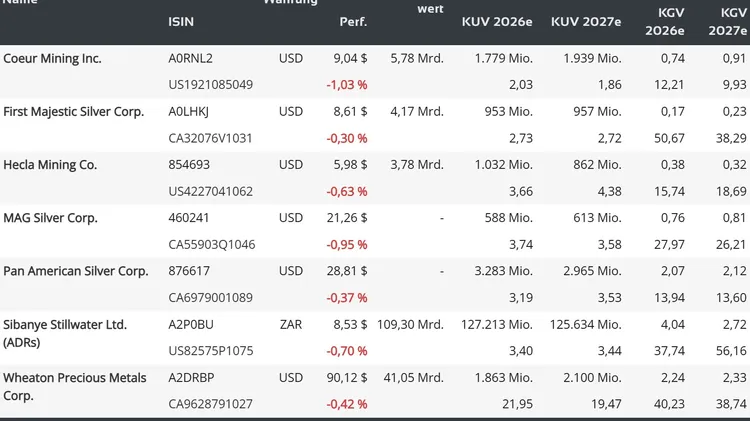Screen dimensions: 750x421
Task: Click KGV value 56,16
Action: (731, 351)
